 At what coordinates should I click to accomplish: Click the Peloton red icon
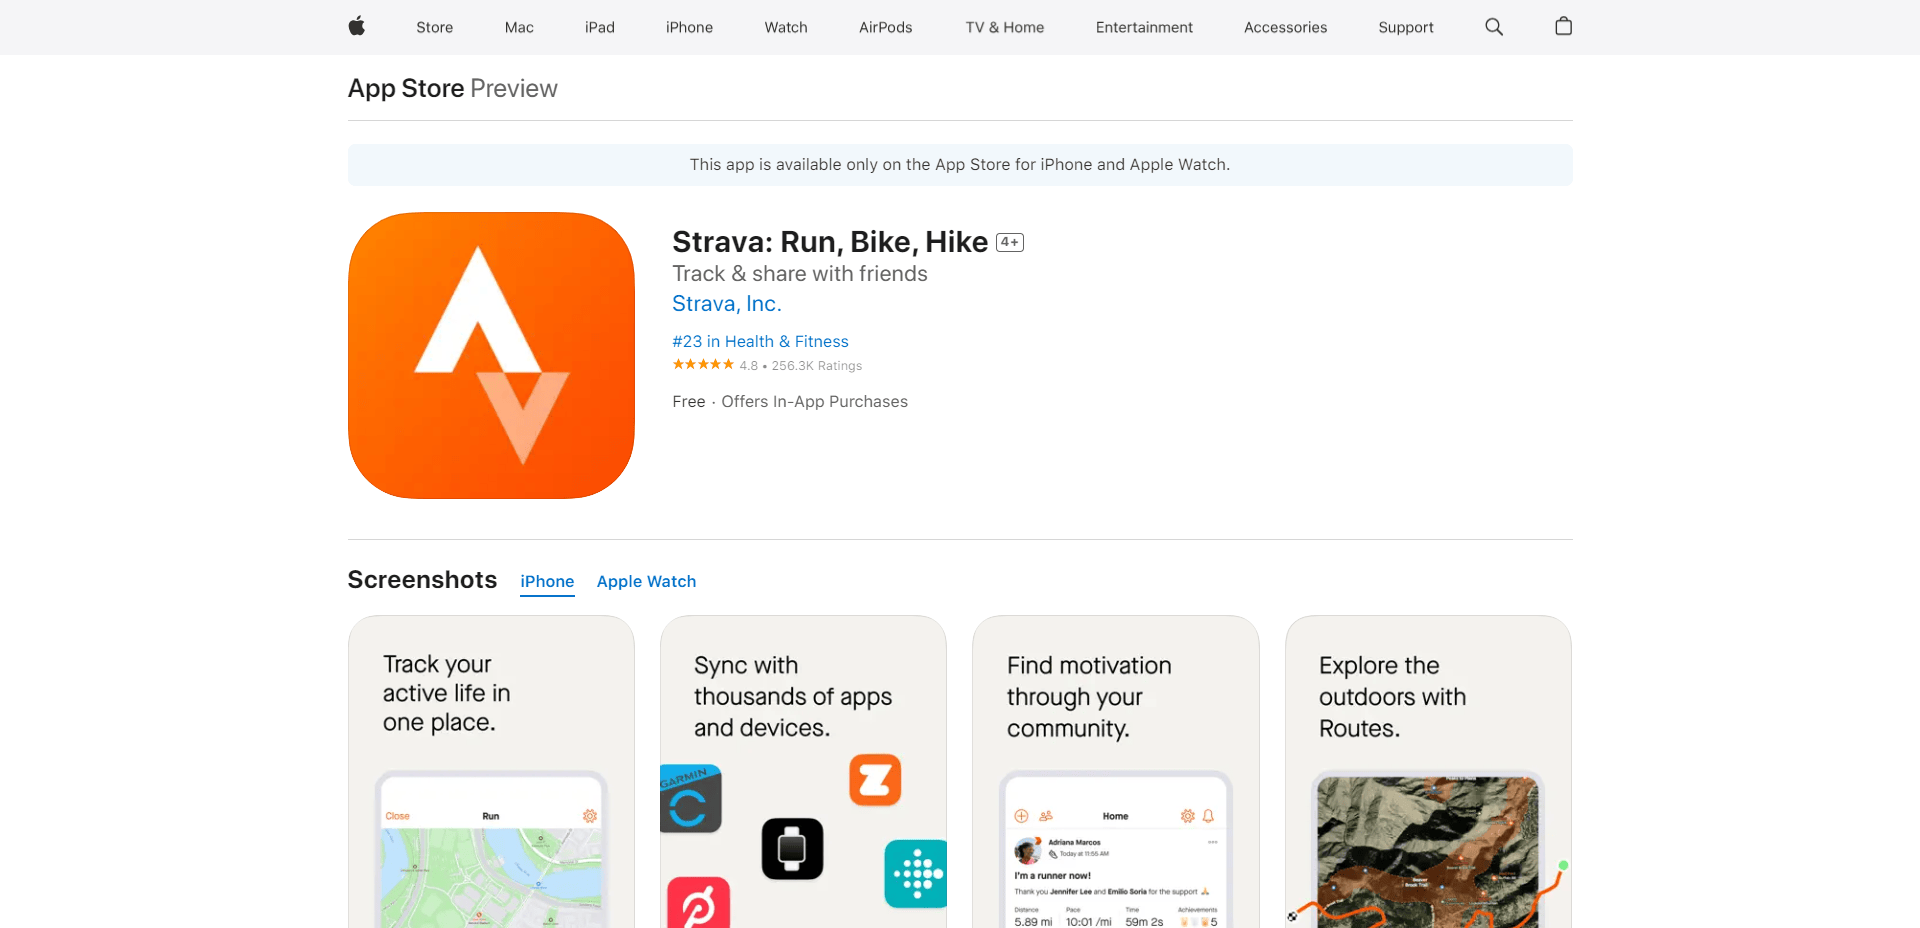[x=698, y=903]
